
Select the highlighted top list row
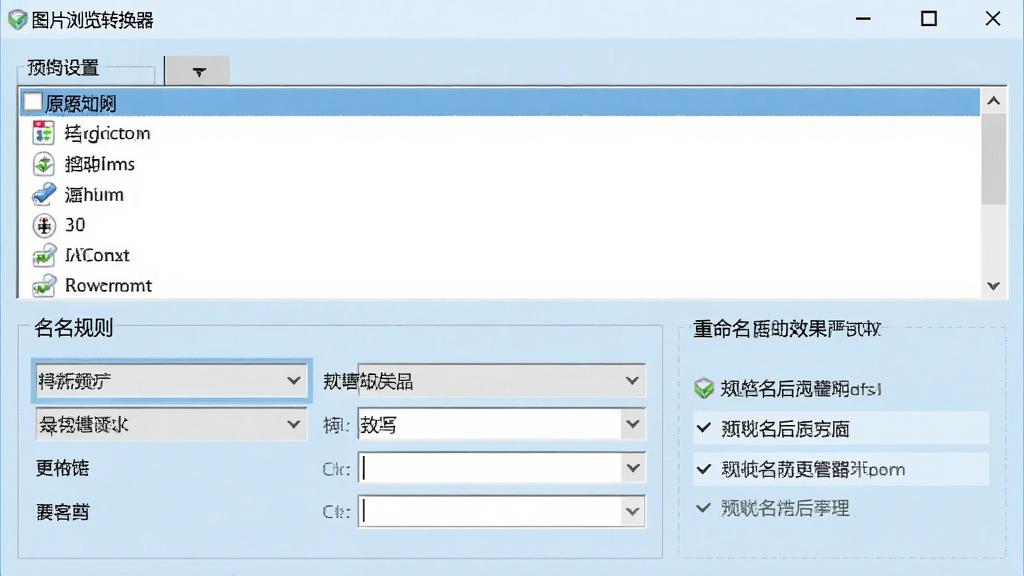(x=500, y=103)
